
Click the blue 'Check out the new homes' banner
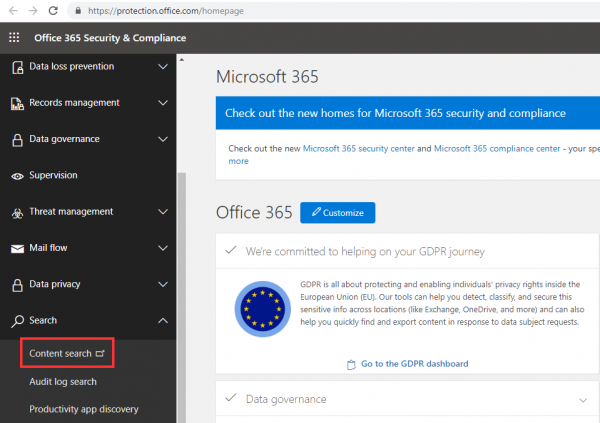point(408,113)
